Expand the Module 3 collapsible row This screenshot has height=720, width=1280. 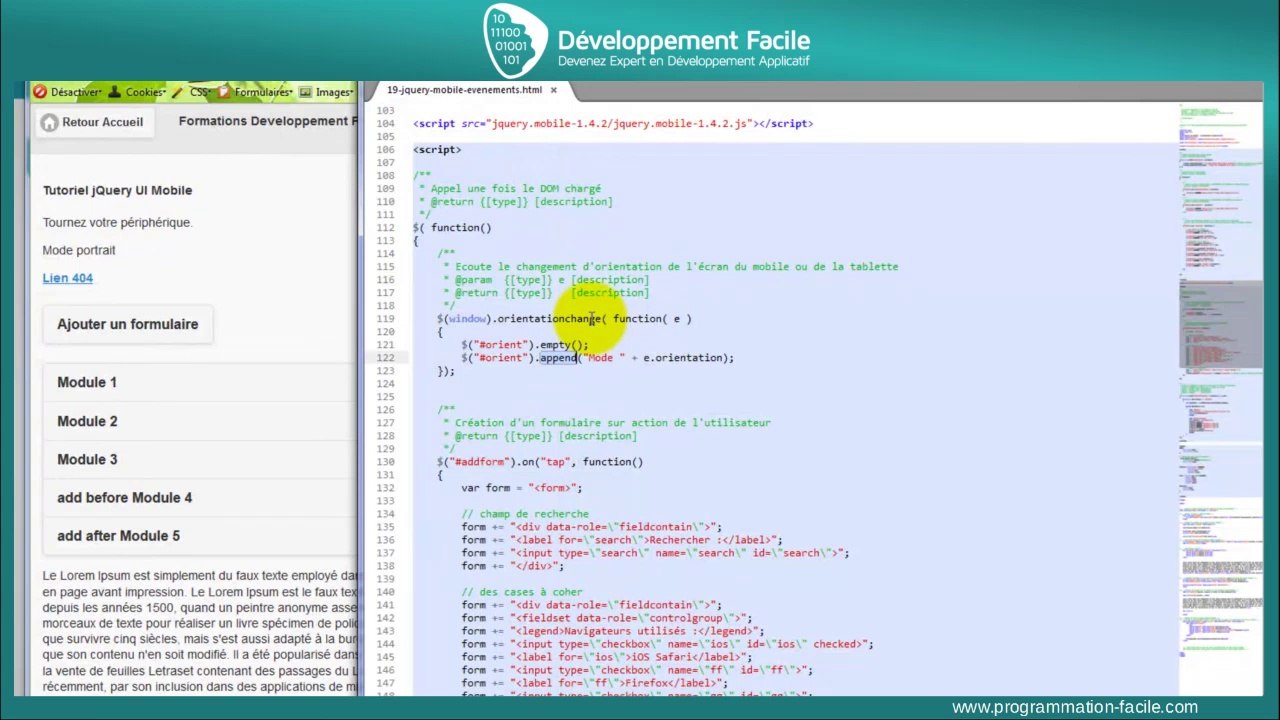pos(200,459)
